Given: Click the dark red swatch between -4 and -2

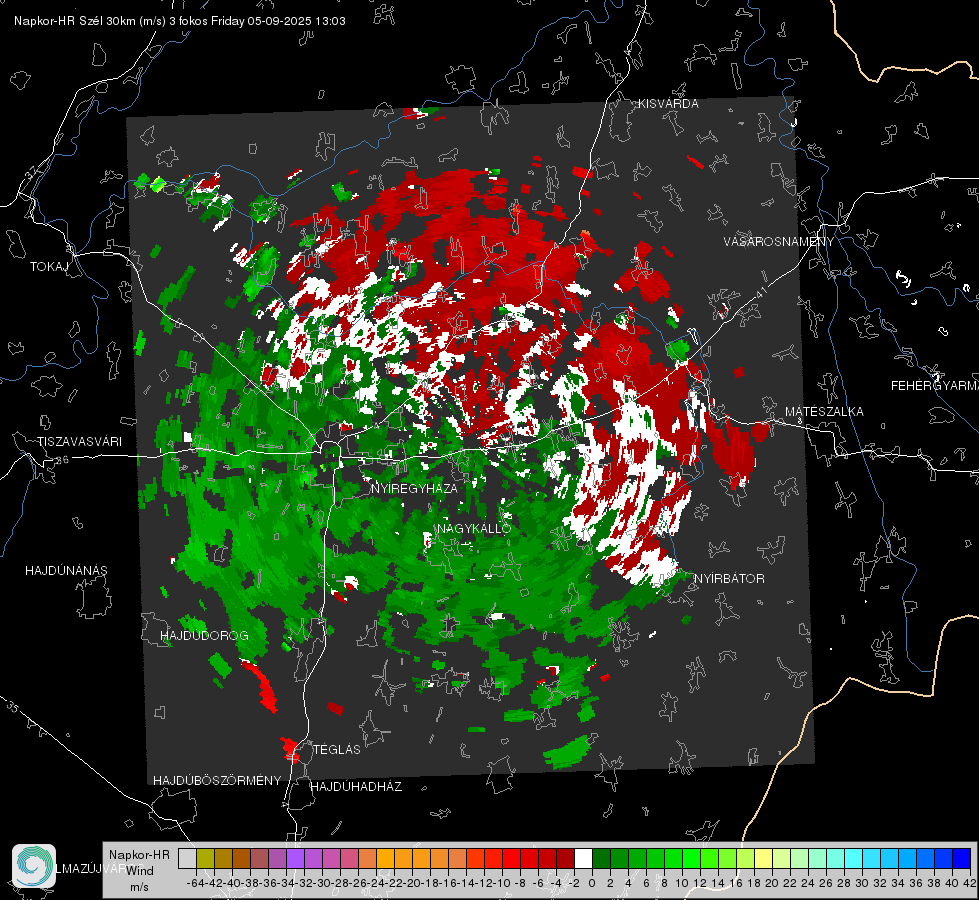Looking at the screenshot, I should click(x=565, y=859).
